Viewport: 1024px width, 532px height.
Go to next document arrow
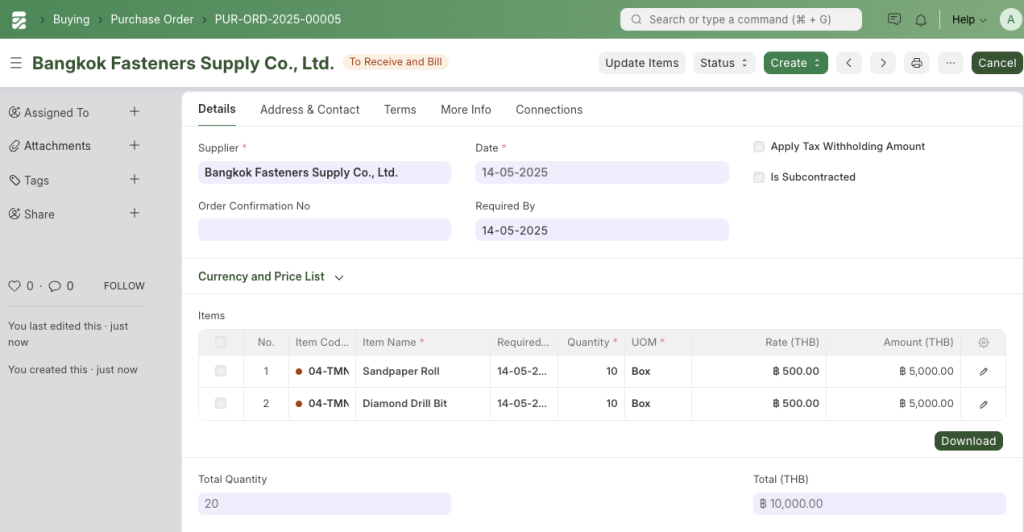point(883,63)
